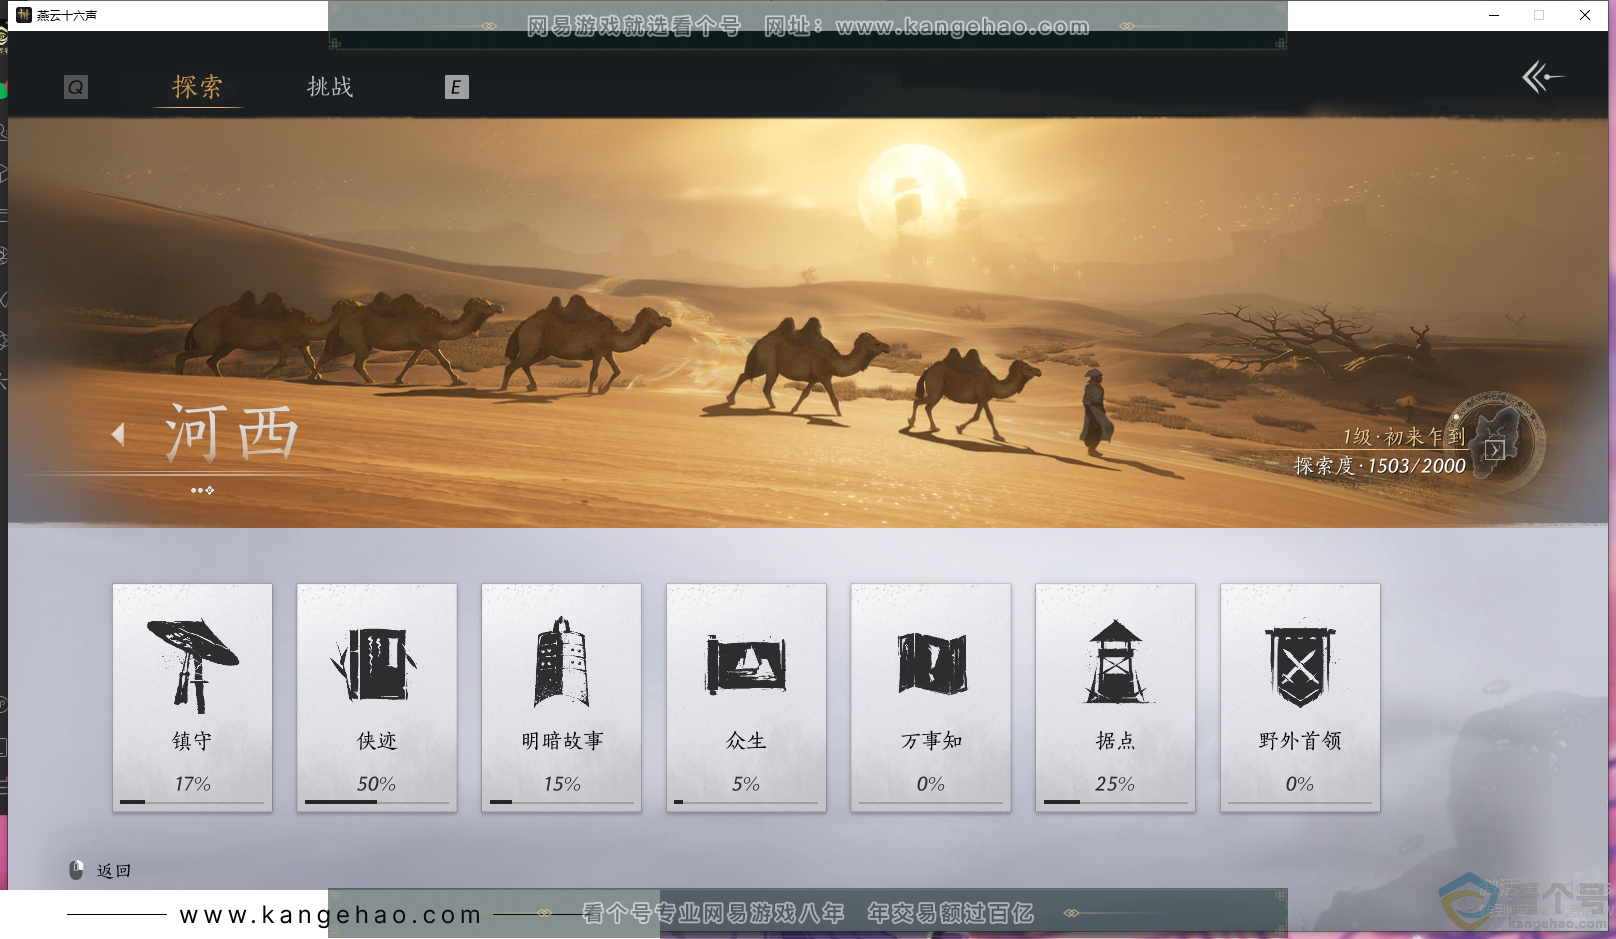
Task: Click the scroll painting icon for 众生
Action: pos(746,664)
